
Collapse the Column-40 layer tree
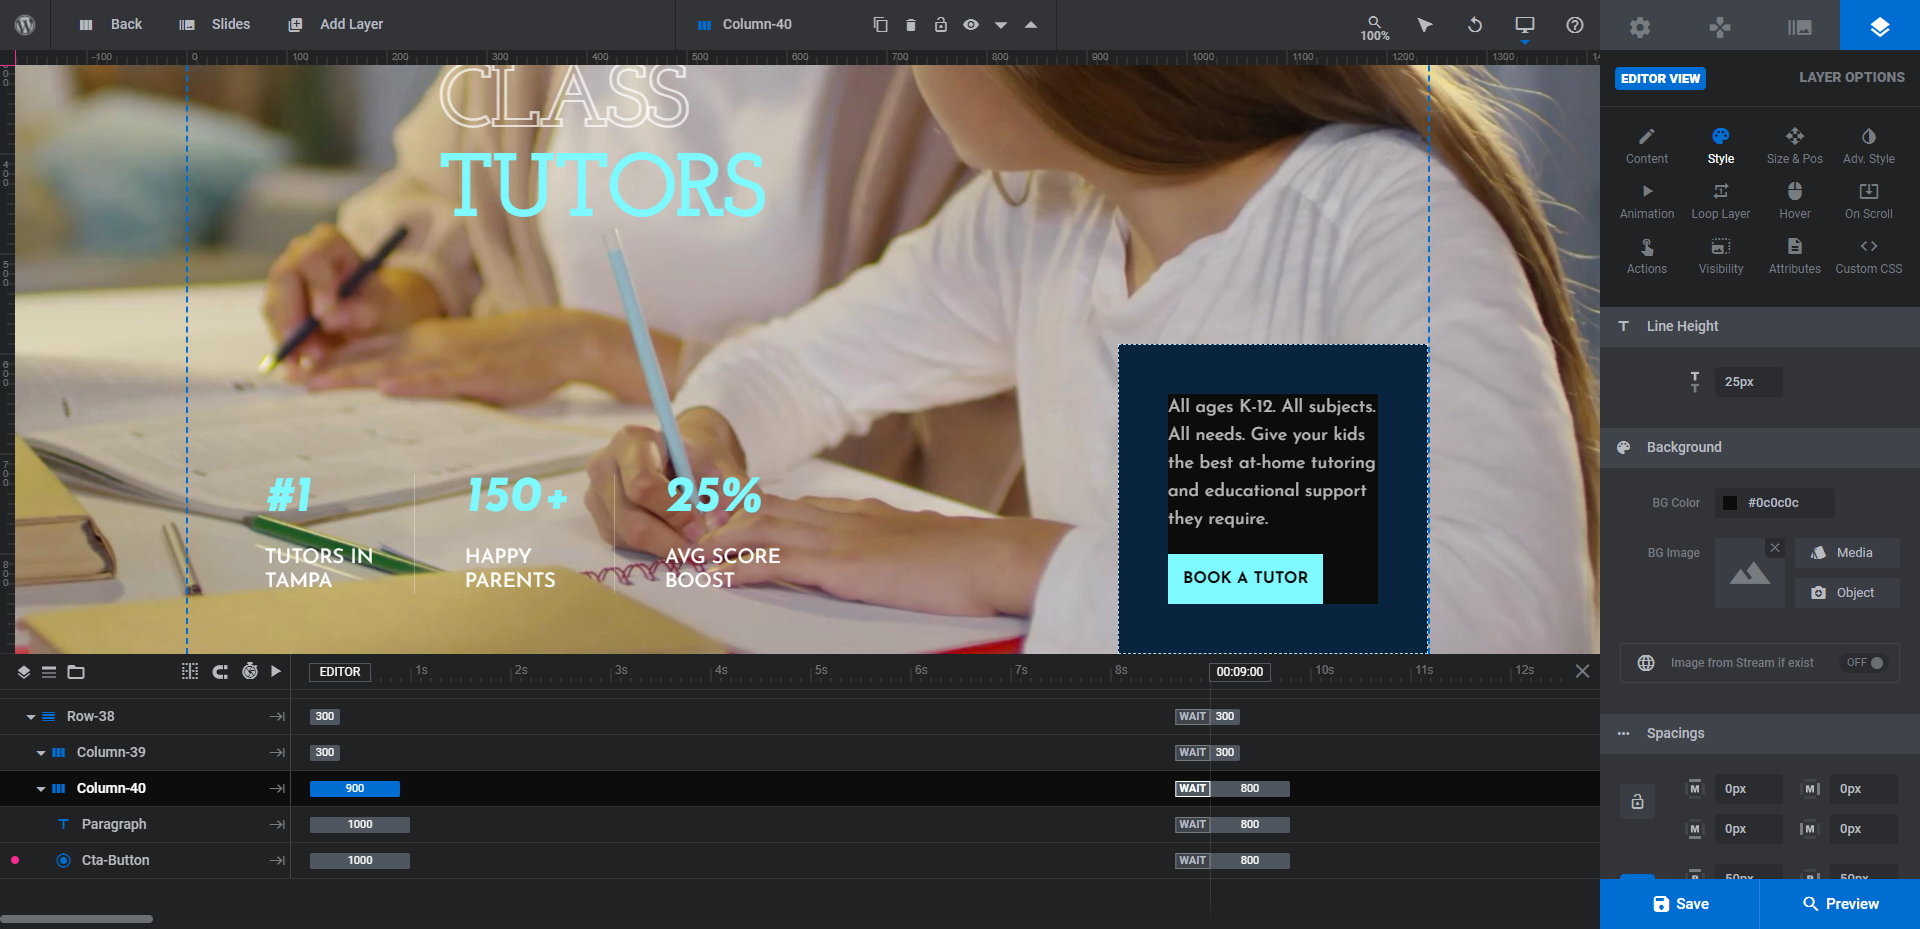coord(41,789)
